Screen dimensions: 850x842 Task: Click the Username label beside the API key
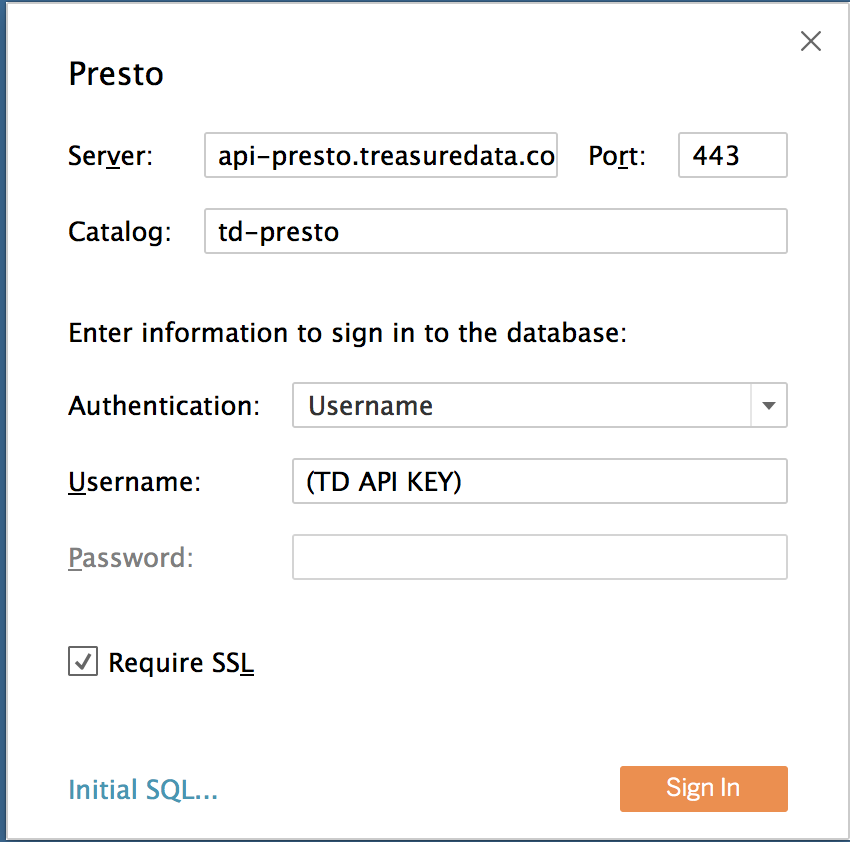point(134,481)
